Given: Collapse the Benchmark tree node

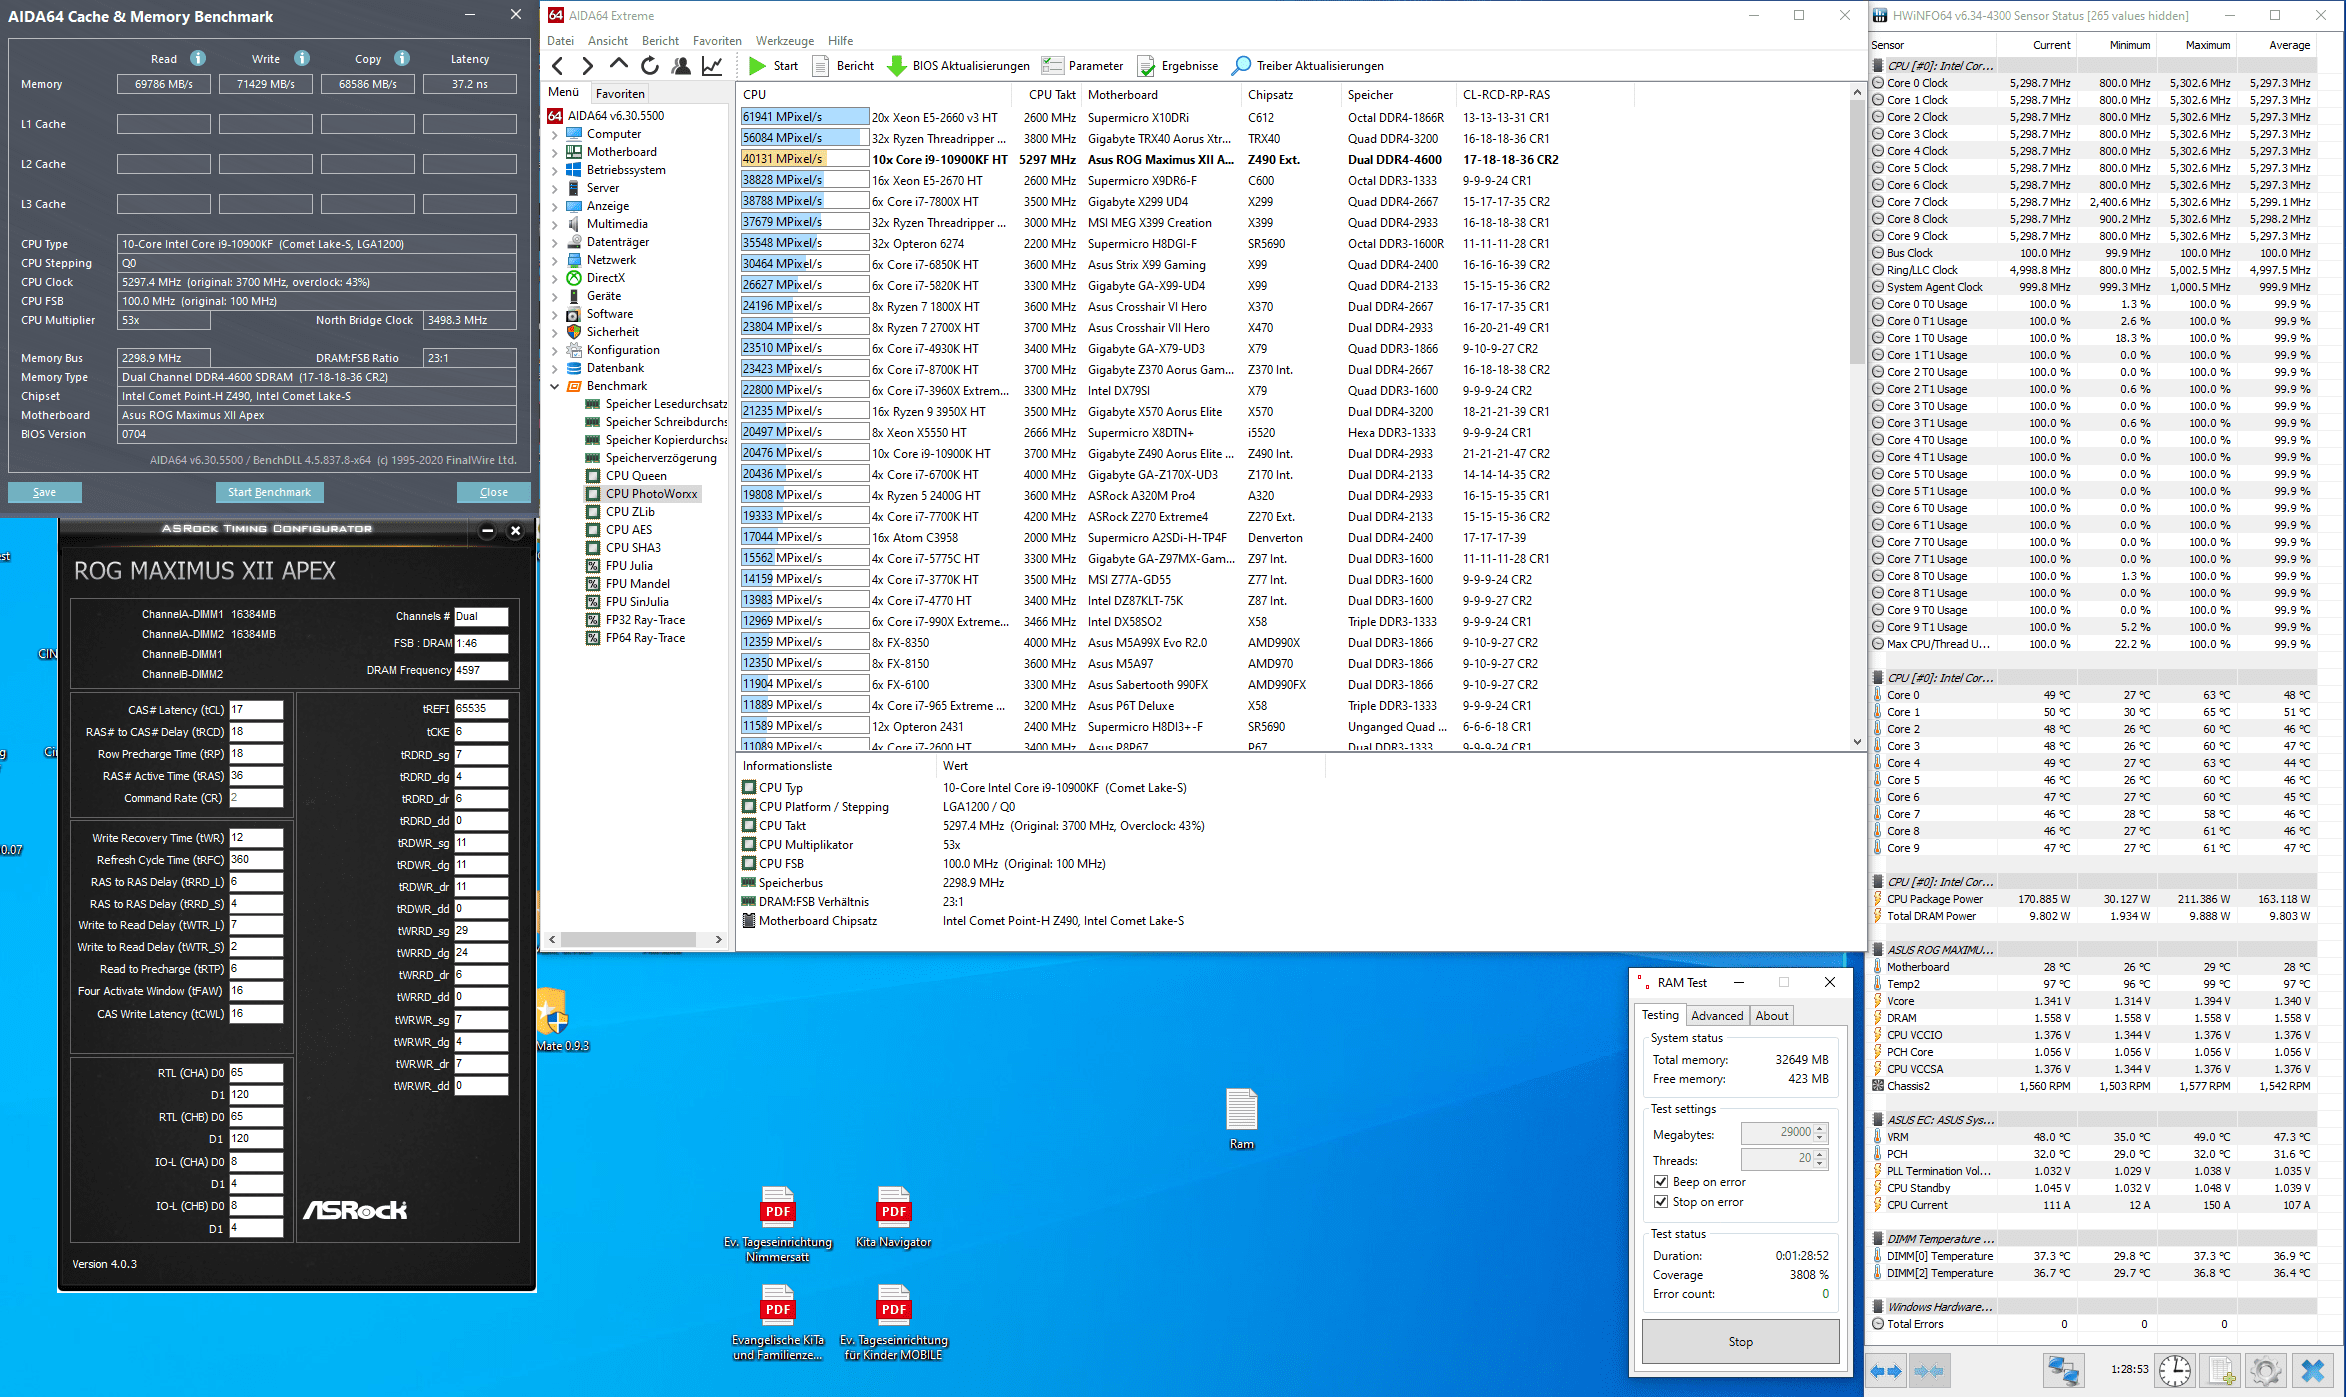Looking at the screenshot, I should click(x=555, y=386).
